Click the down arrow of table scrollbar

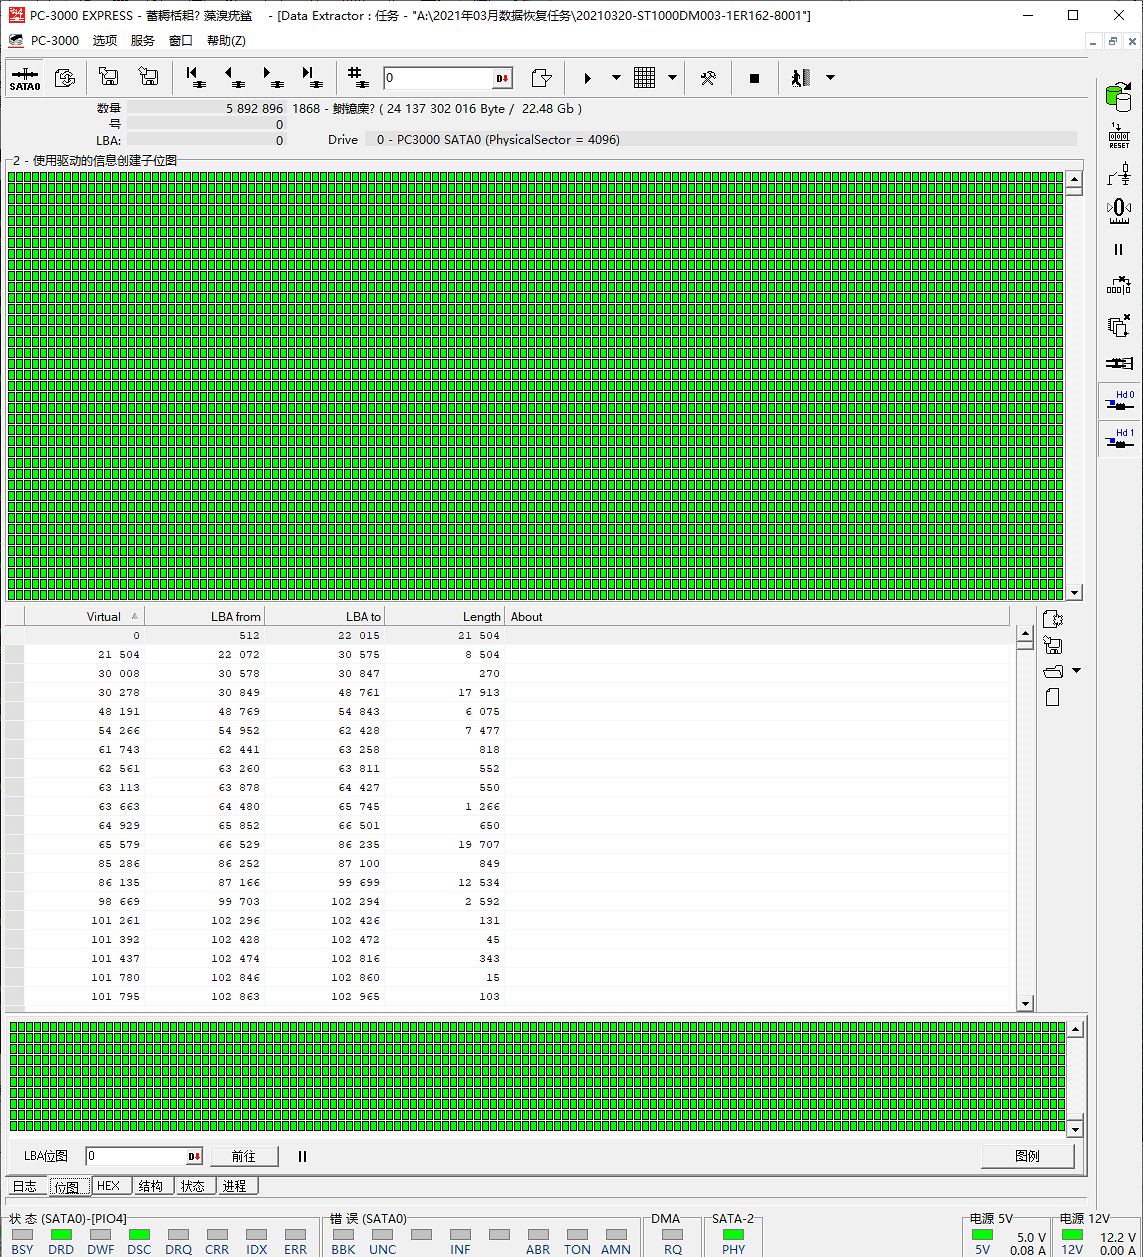[1025, 1004]
